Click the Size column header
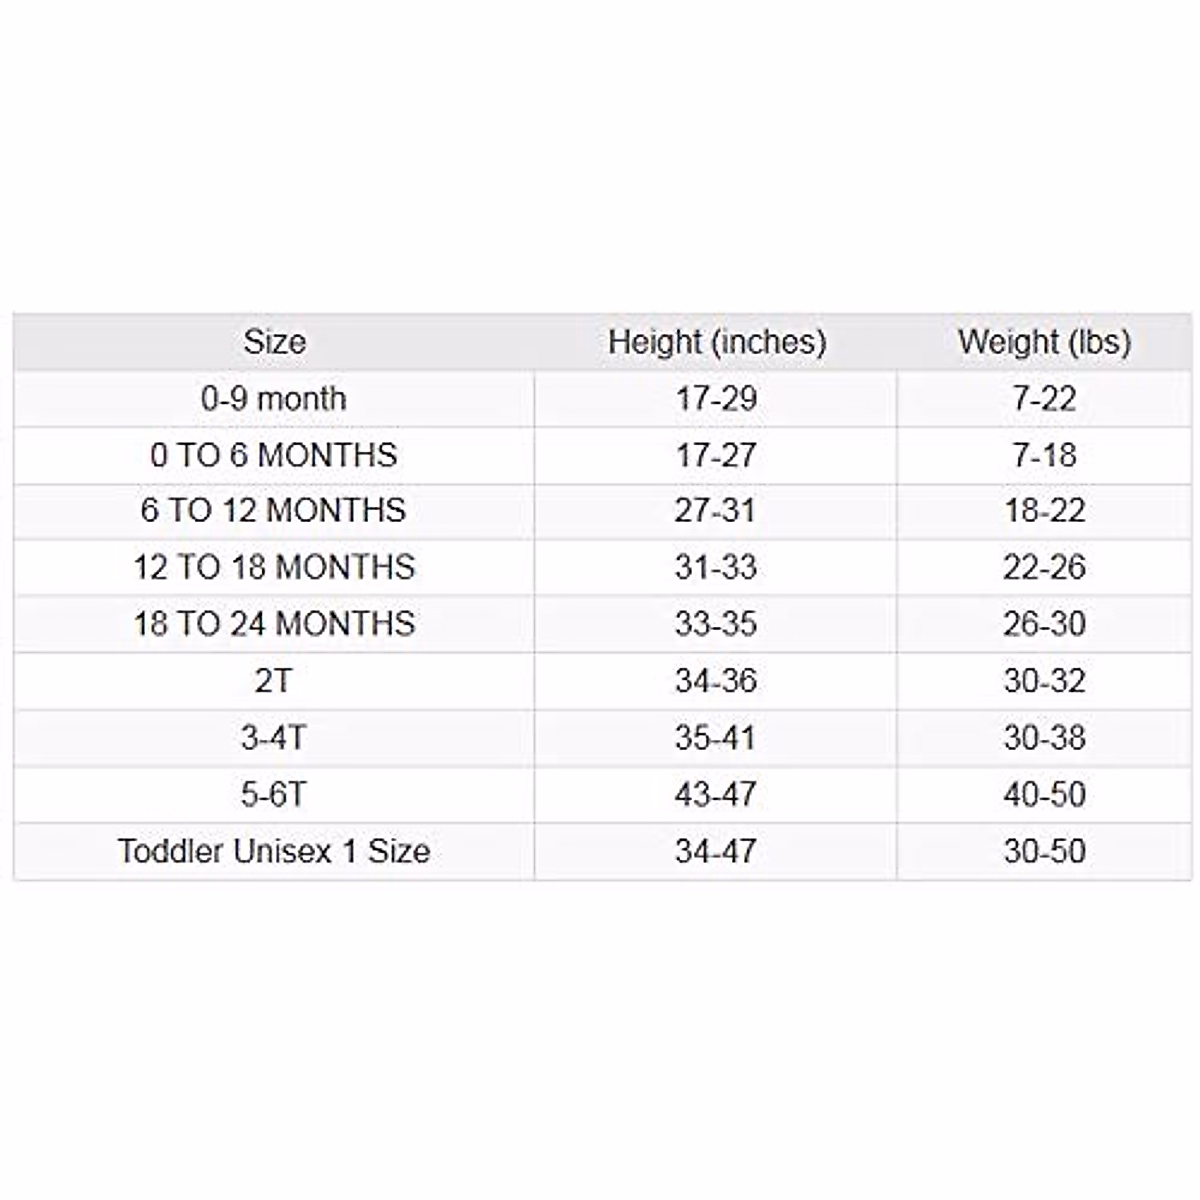This screenshot has width=1200, height=1200. coord(274,342)
